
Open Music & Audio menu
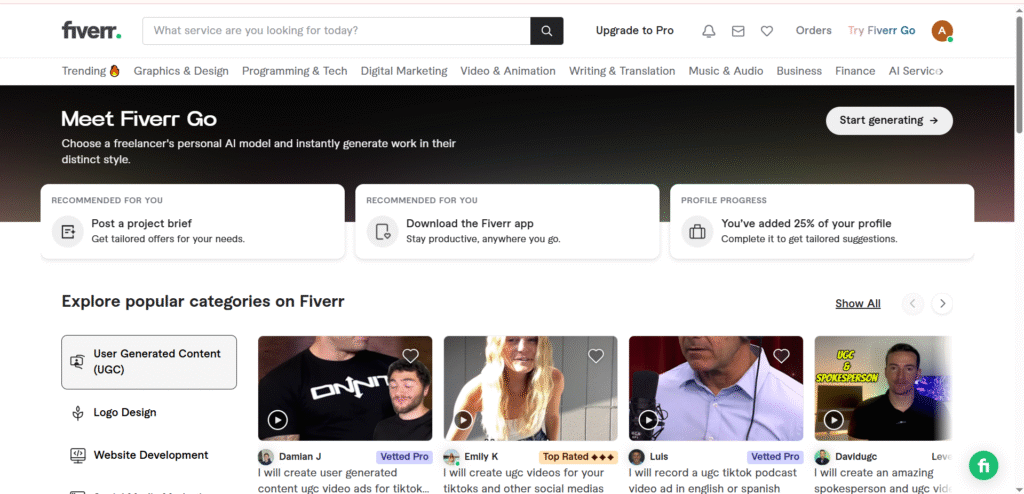(726, 71)
